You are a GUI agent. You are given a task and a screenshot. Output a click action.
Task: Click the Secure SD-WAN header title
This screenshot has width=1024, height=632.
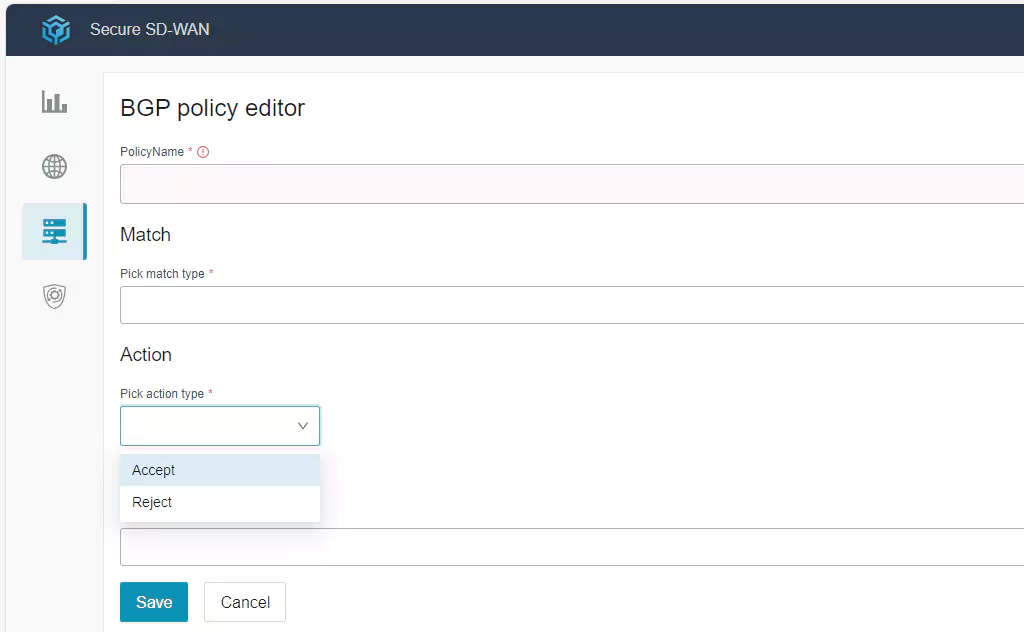[x=150, y=30]
